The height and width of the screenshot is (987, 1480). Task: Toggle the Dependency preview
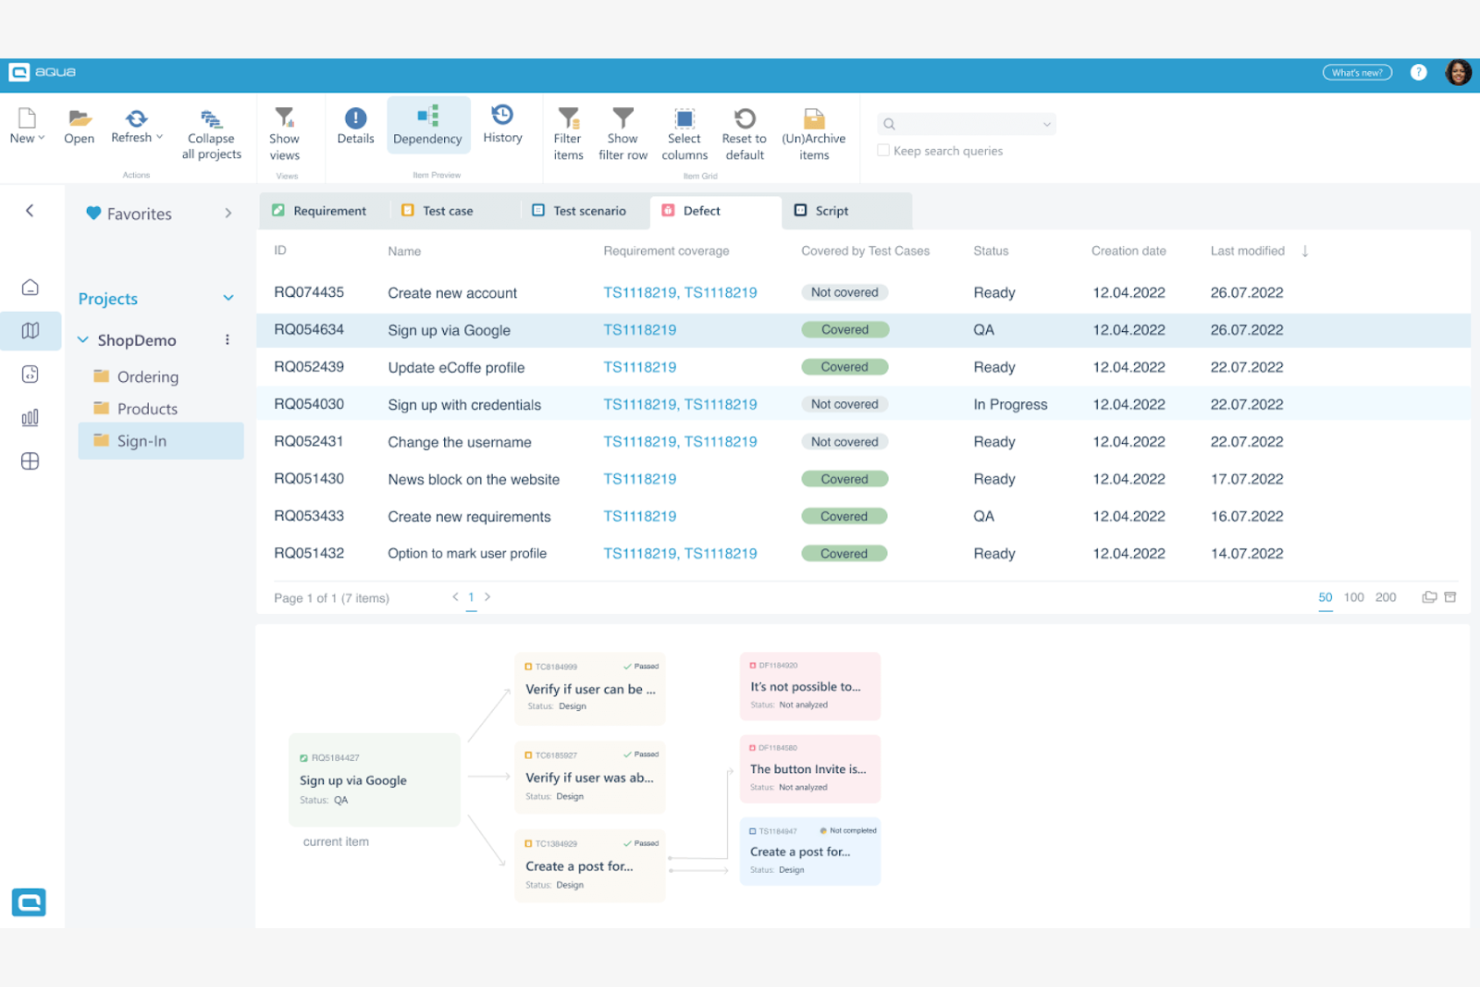pyautogui.click(x=428, y=125)
